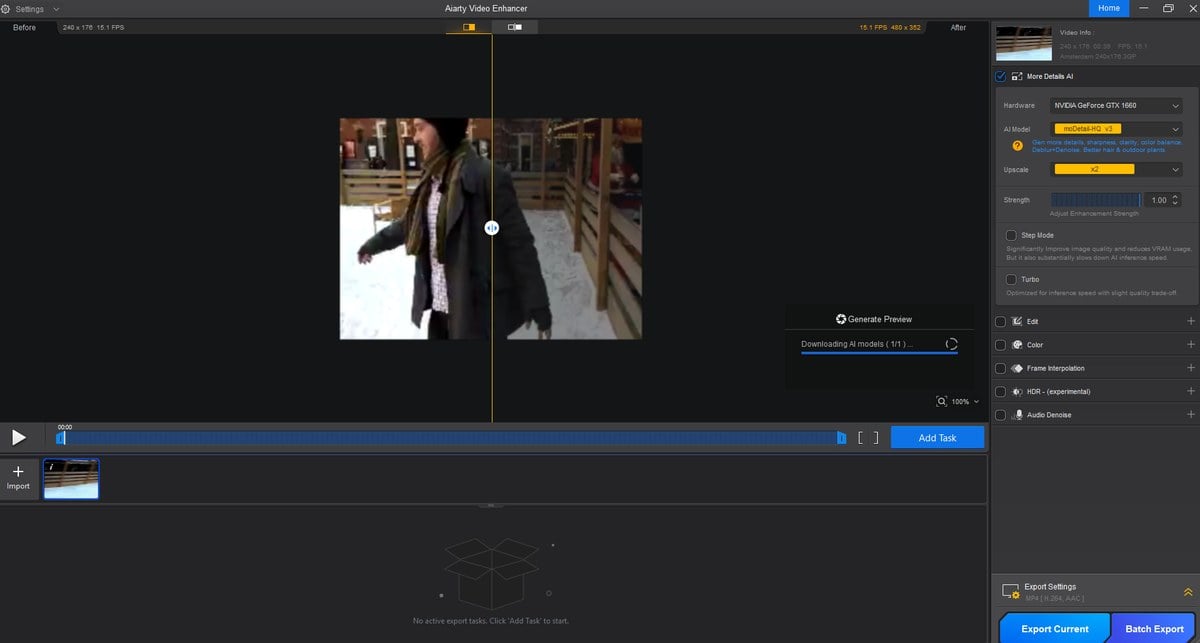This screenshot has width=1200, height=643.
Task: Click the Import plus icon
Action: click(18, 471)
